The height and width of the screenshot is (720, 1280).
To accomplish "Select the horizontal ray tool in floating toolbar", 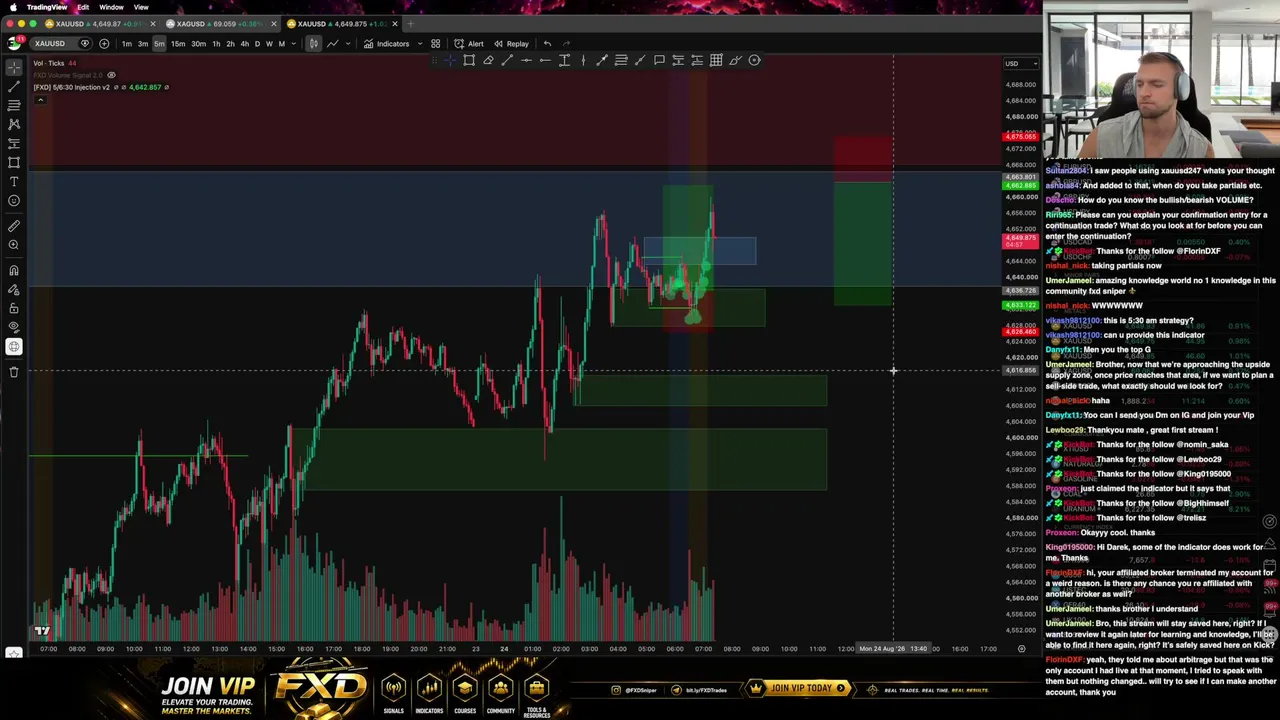I will coord(545,61).
